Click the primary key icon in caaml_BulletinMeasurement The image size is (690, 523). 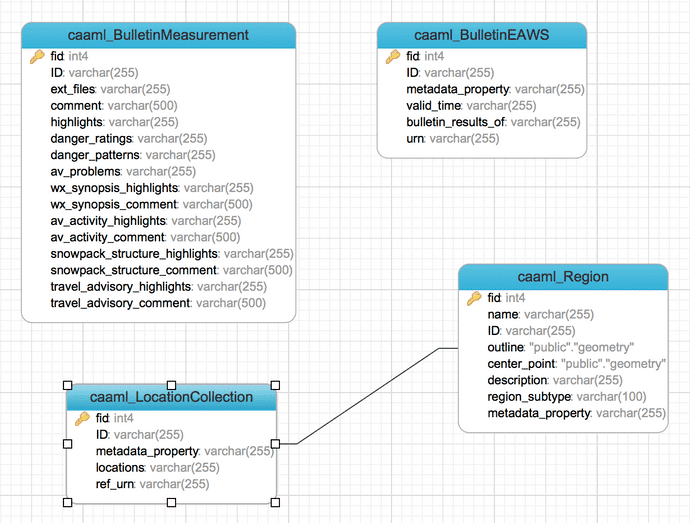point(36,57)
